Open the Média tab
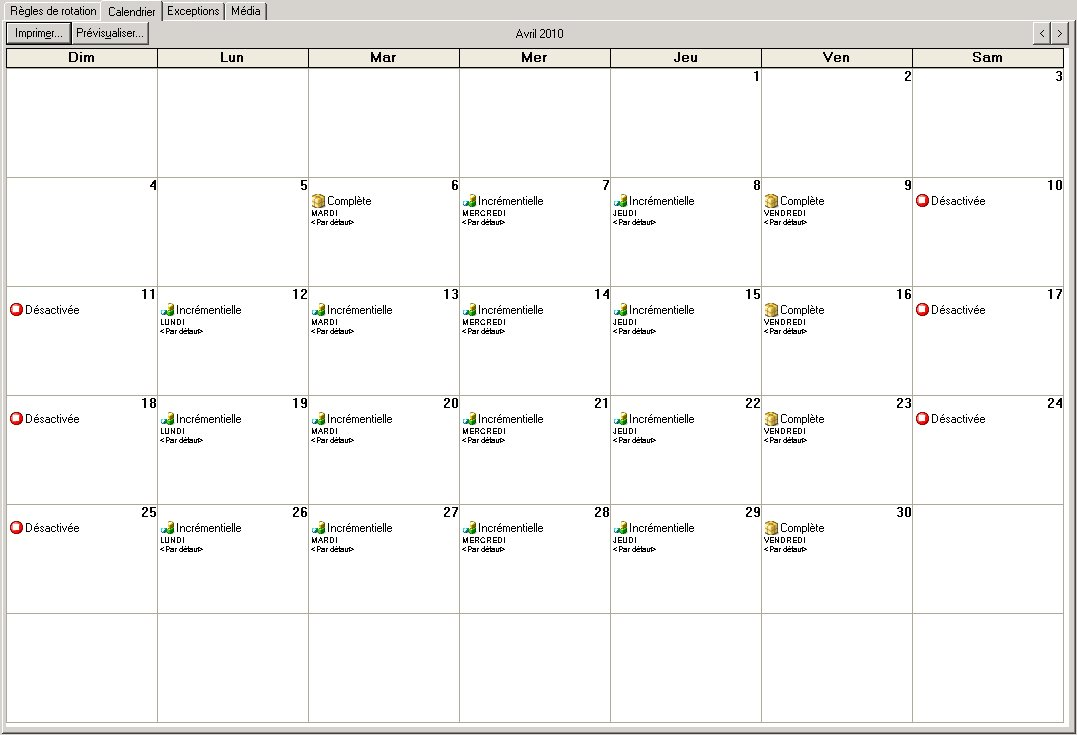This screenshot has height=735, width=1077. click(245, 11)
